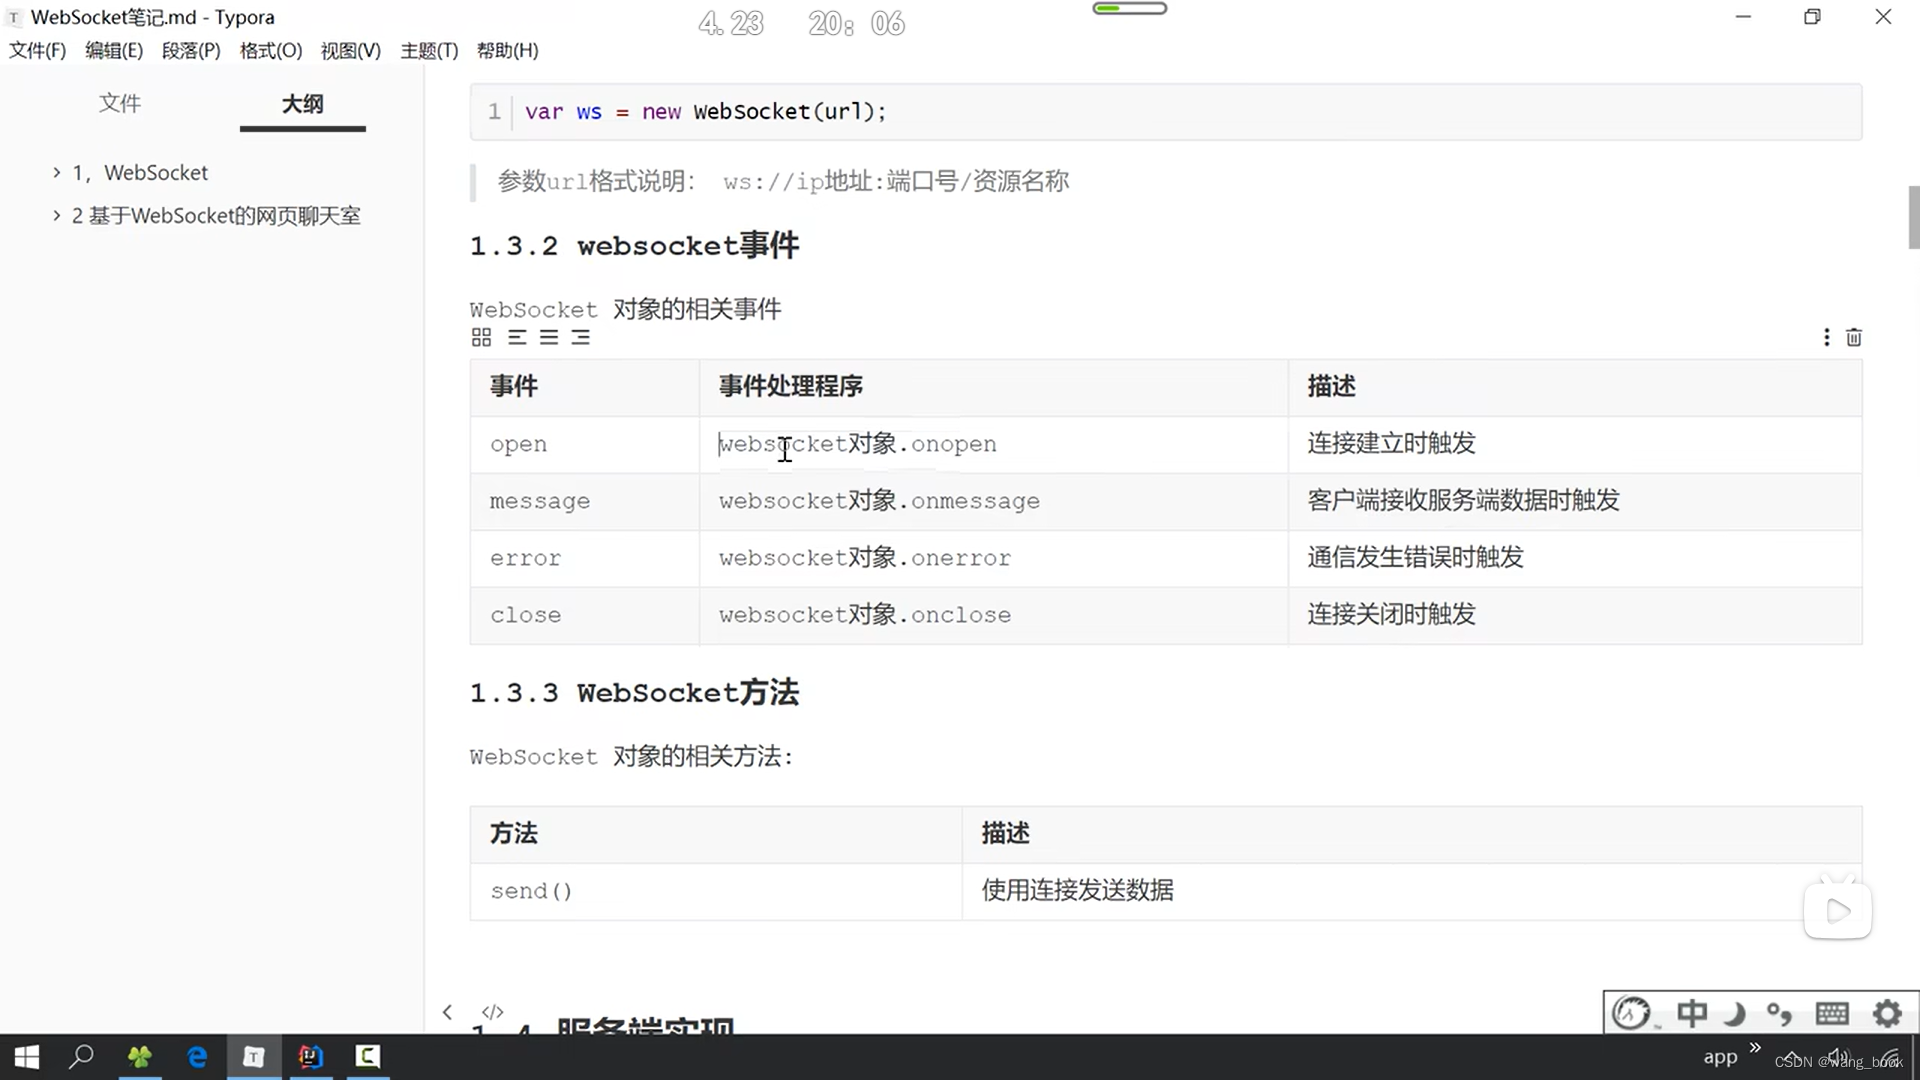Jump to '1, WebSocket' in outline
1920x1080 pixels.
(x=140, y=173)
